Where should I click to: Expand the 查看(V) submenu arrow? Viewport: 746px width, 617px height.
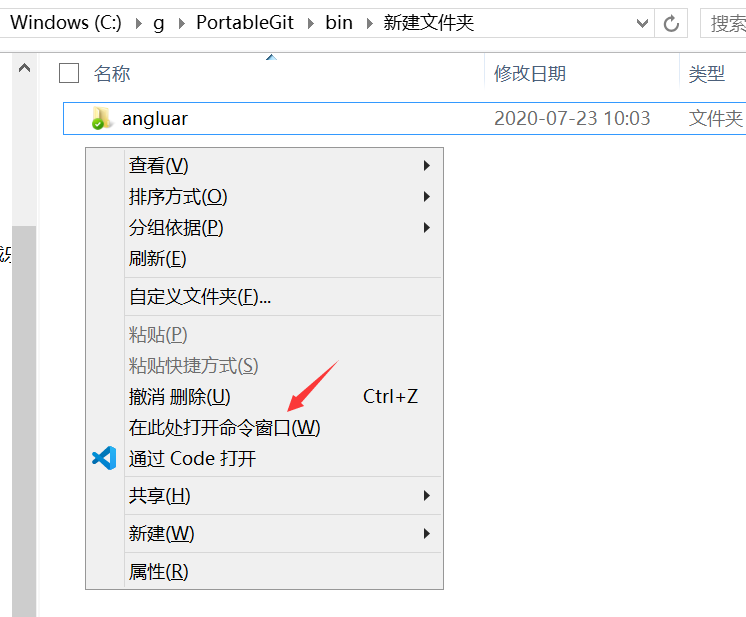[427, 166]
